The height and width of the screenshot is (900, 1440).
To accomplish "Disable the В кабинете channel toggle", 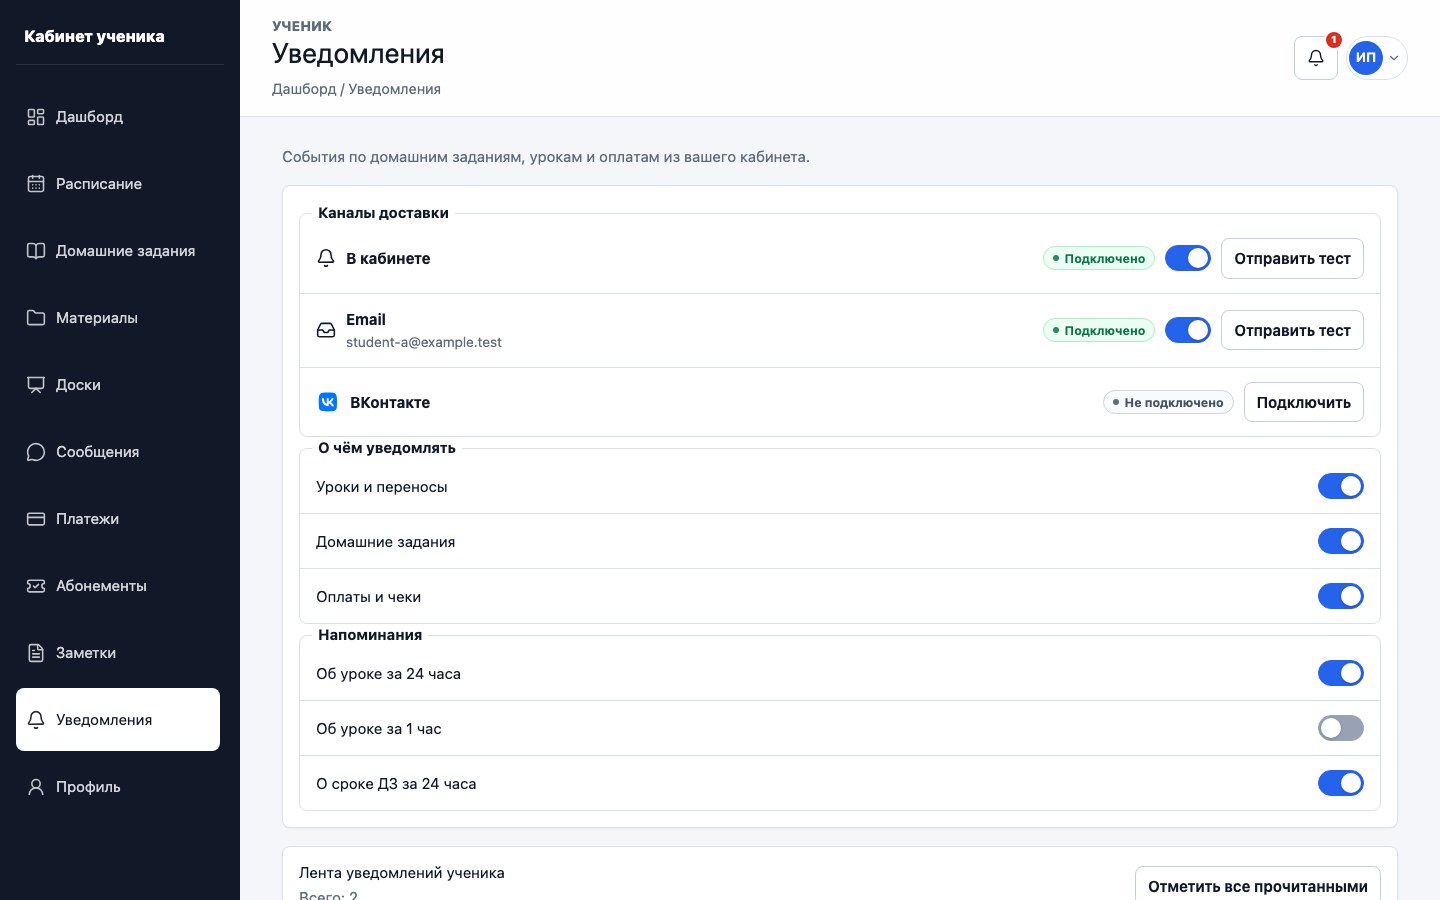I will [1188, 258].
